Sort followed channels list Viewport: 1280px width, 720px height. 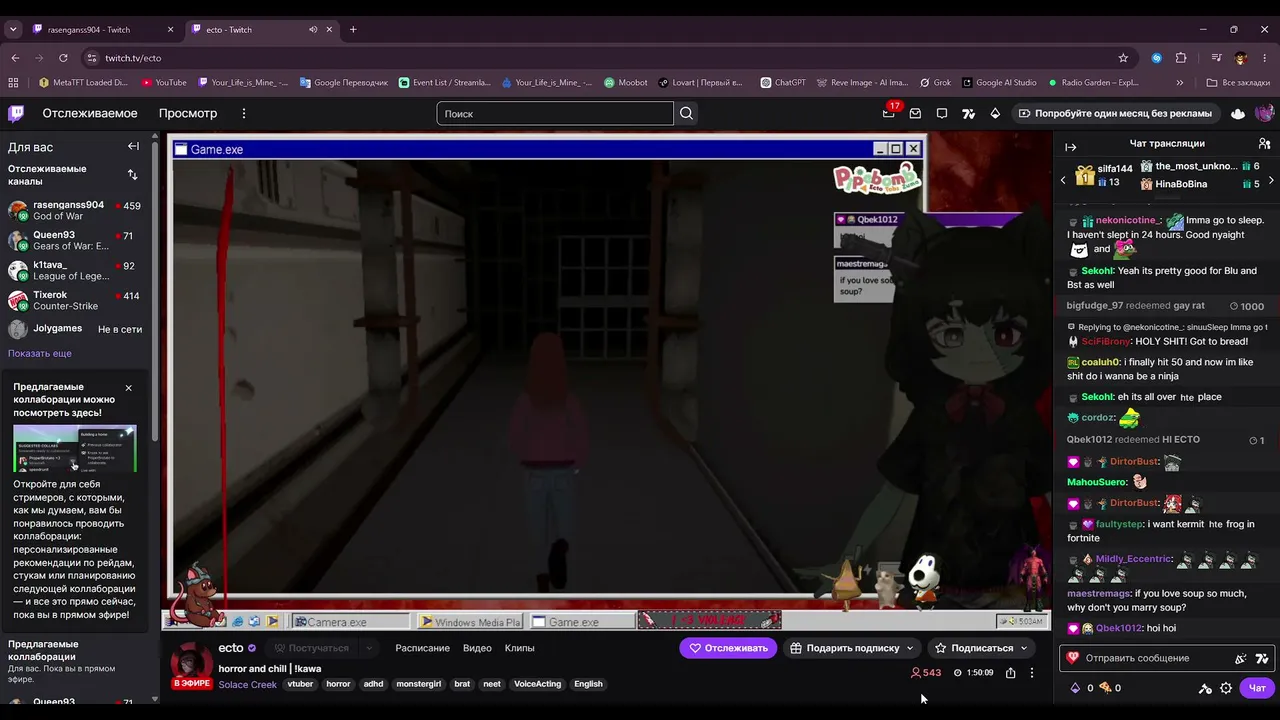[x=133, y=175]
